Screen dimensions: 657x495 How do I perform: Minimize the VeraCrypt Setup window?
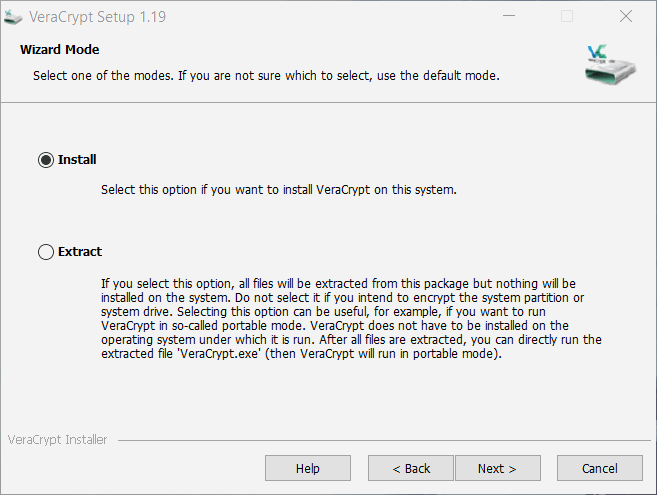click(509, 17)
